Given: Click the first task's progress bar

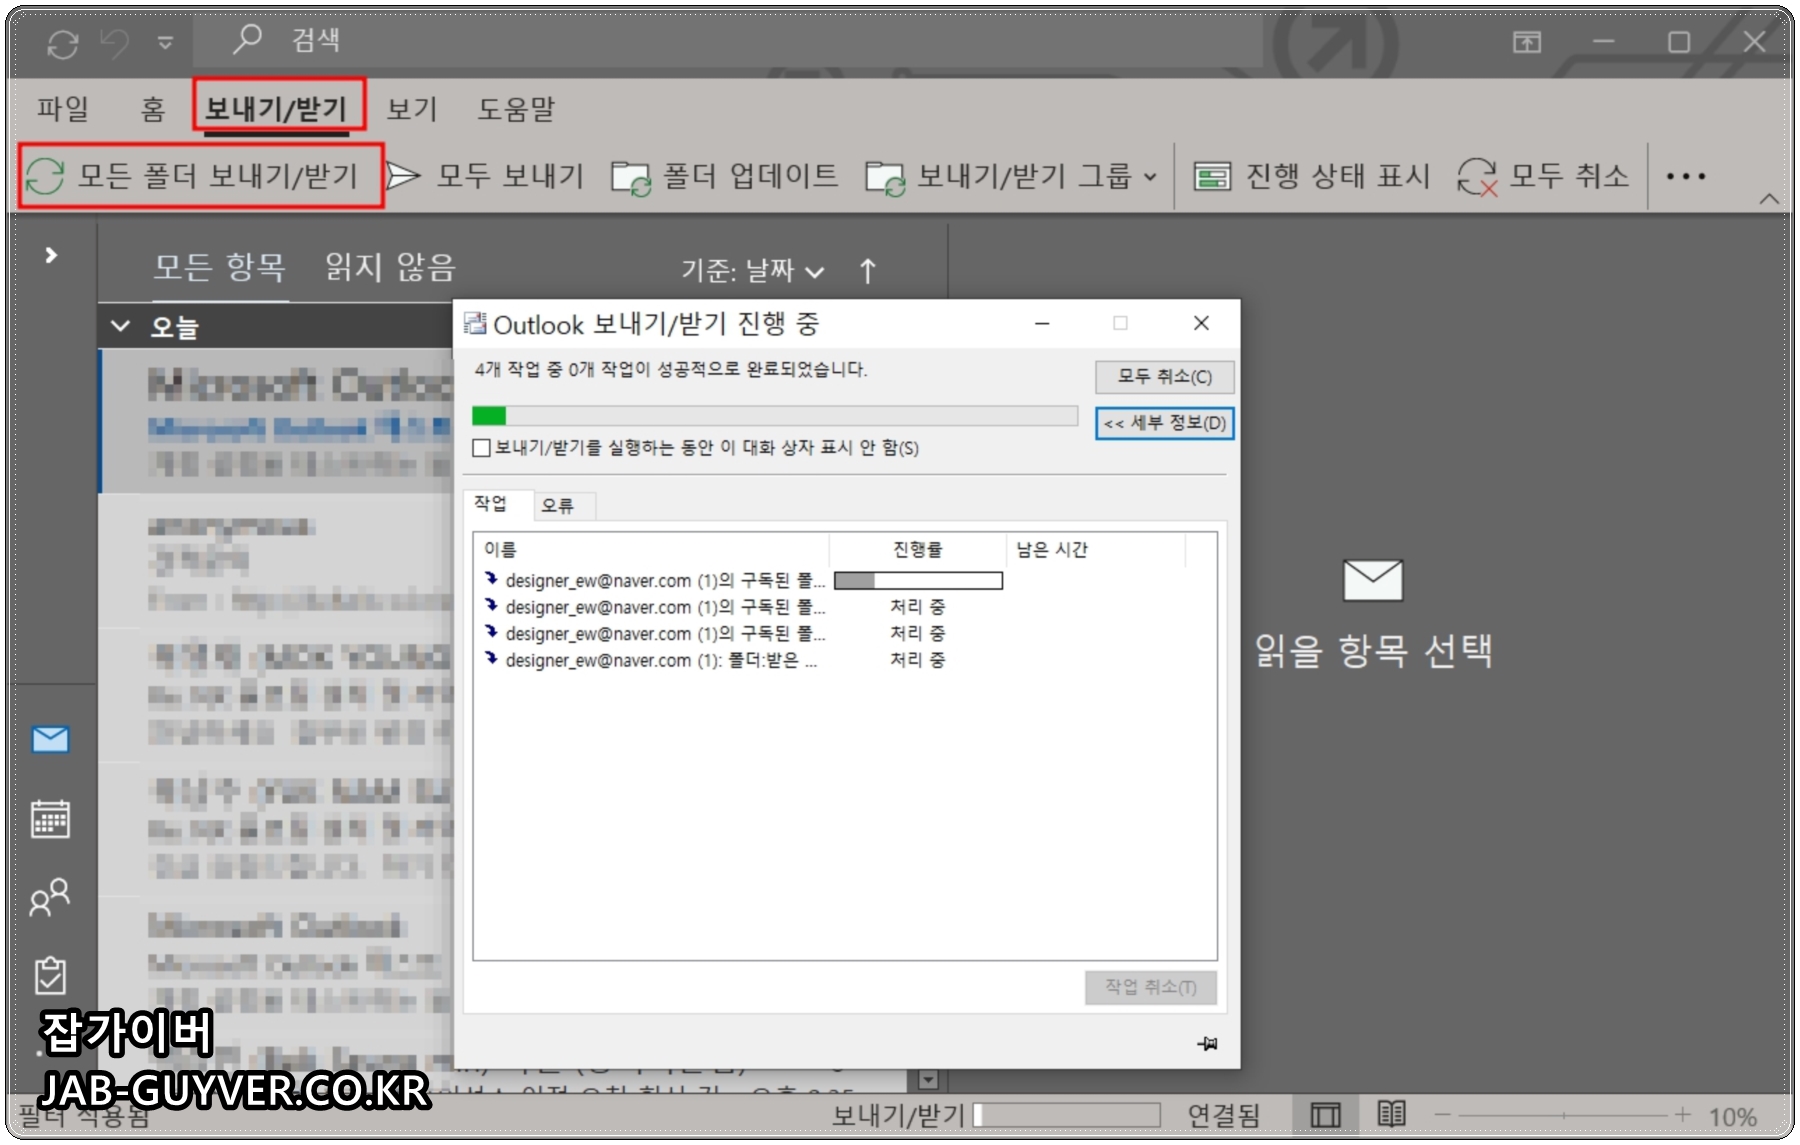Looking at the screenshot, I should pyautogui.click(x=918, y=580).
